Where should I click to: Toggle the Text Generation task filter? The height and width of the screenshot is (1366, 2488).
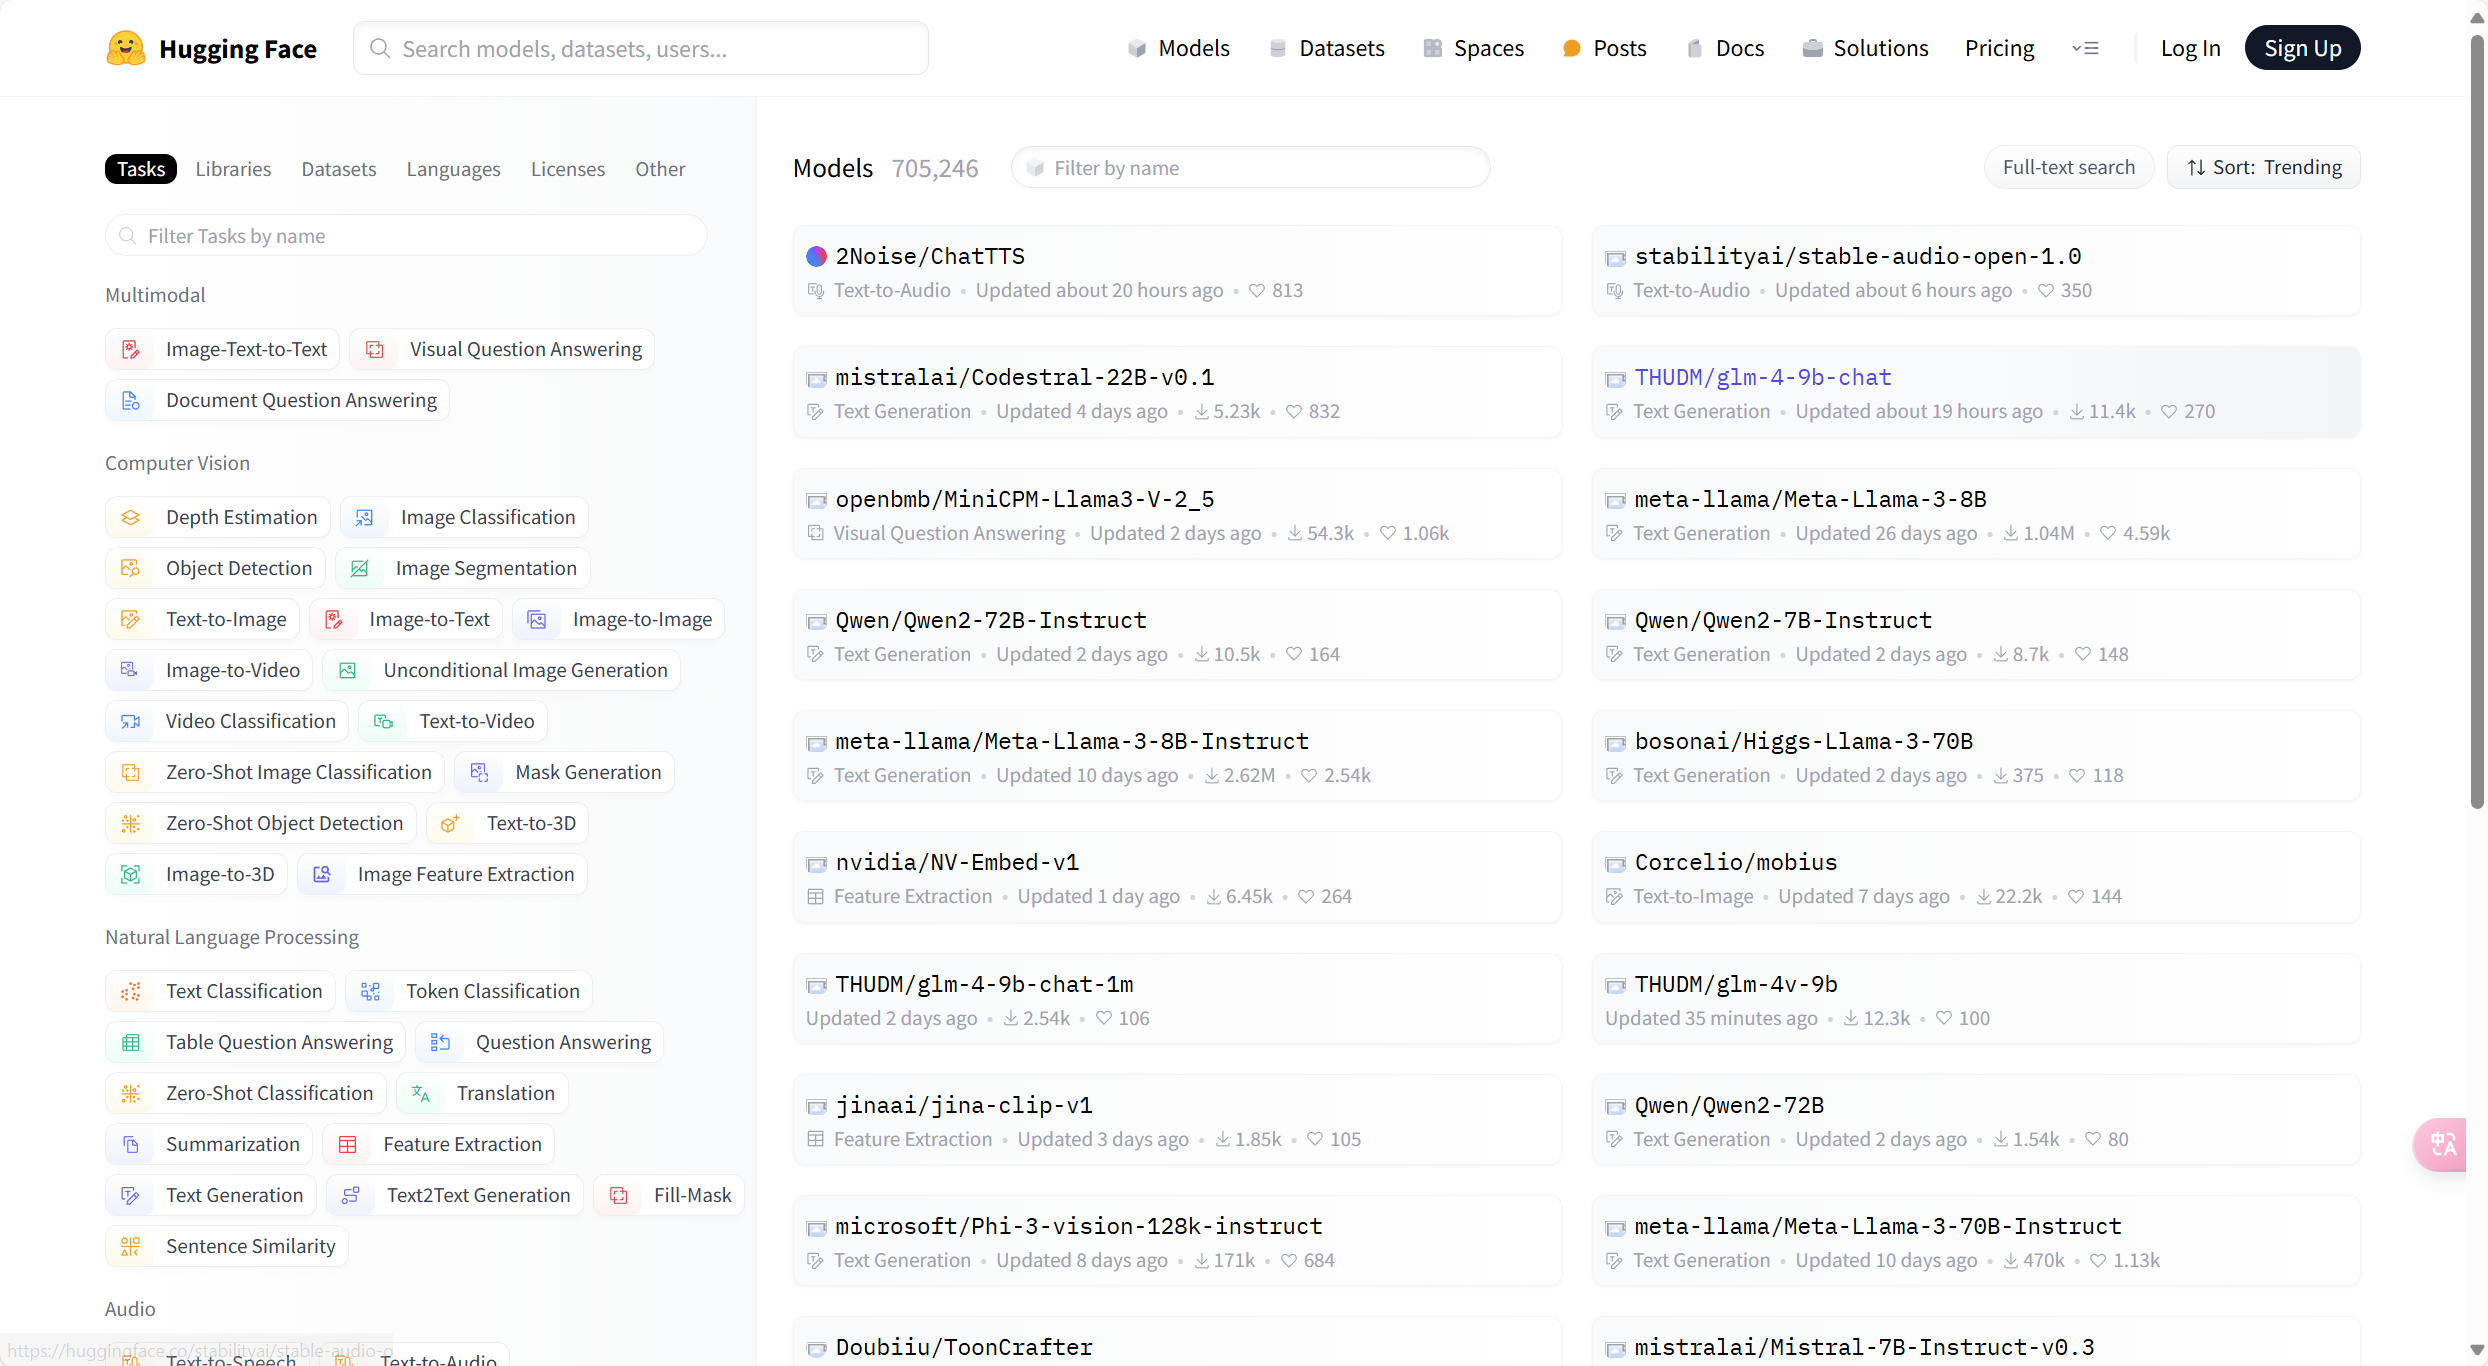click(x=211, y=1195)
